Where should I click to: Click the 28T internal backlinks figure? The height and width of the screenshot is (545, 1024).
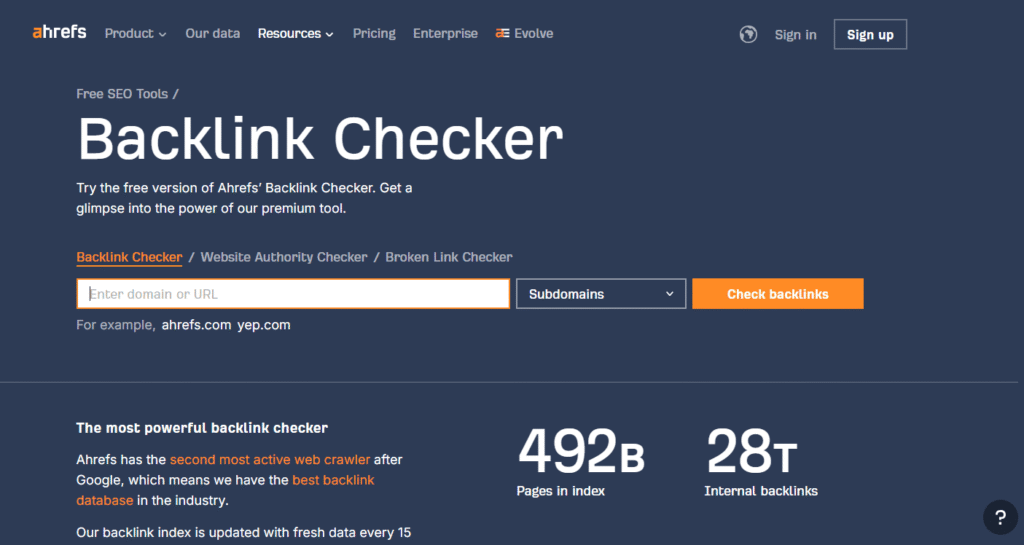click(x=761, y=461)
